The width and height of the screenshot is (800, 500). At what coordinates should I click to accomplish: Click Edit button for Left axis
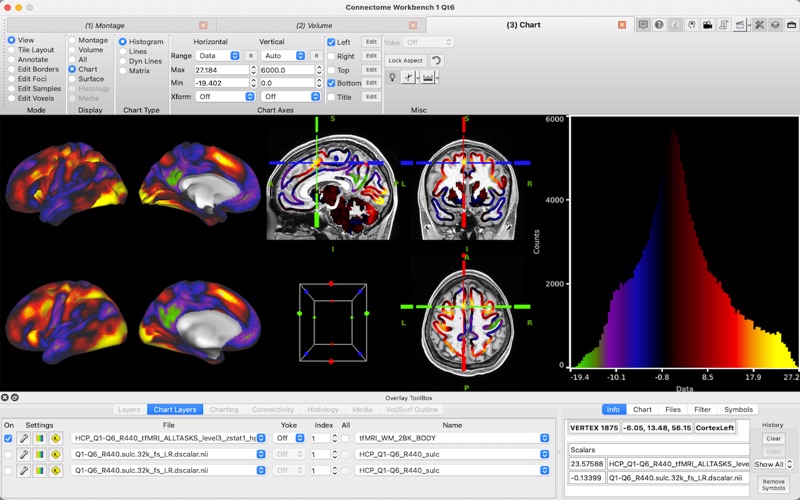pyautogui.click(x=371, y=42)
